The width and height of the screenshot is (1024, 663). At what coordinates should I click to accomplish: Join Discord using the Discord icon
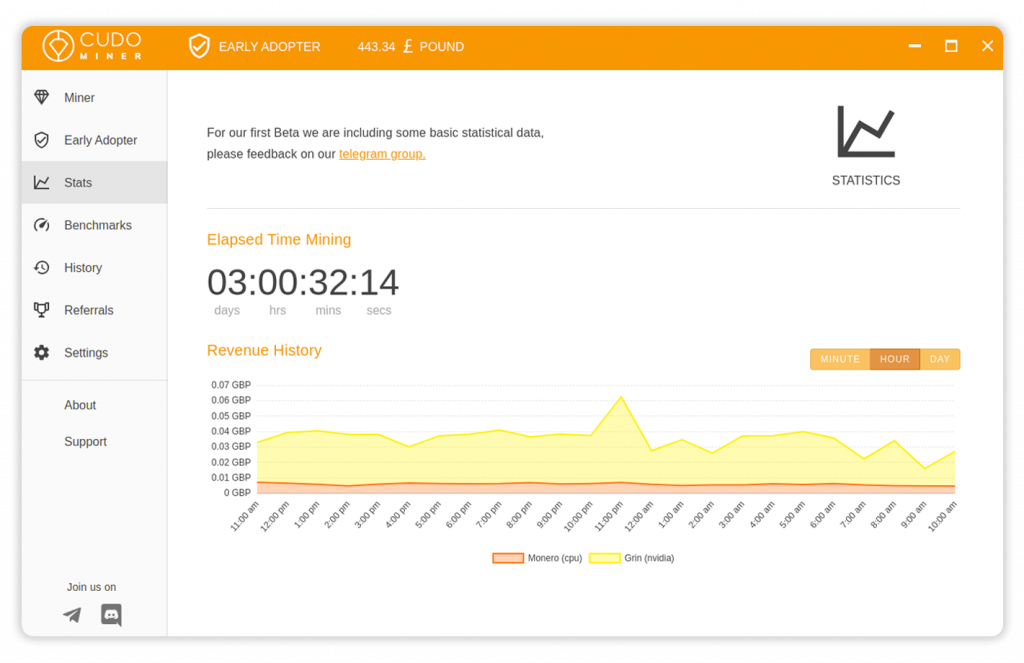click(x=111, y=615)
